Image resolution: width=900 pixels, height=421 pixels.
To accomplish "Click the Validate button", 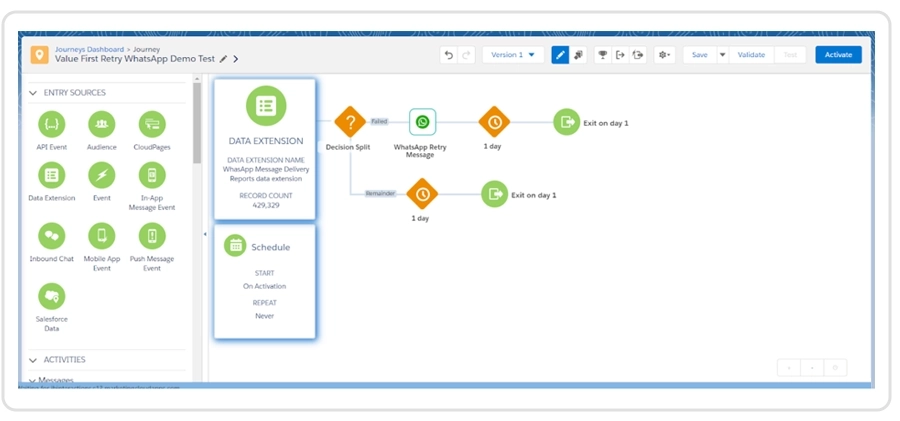I will (x=751, y=55).
